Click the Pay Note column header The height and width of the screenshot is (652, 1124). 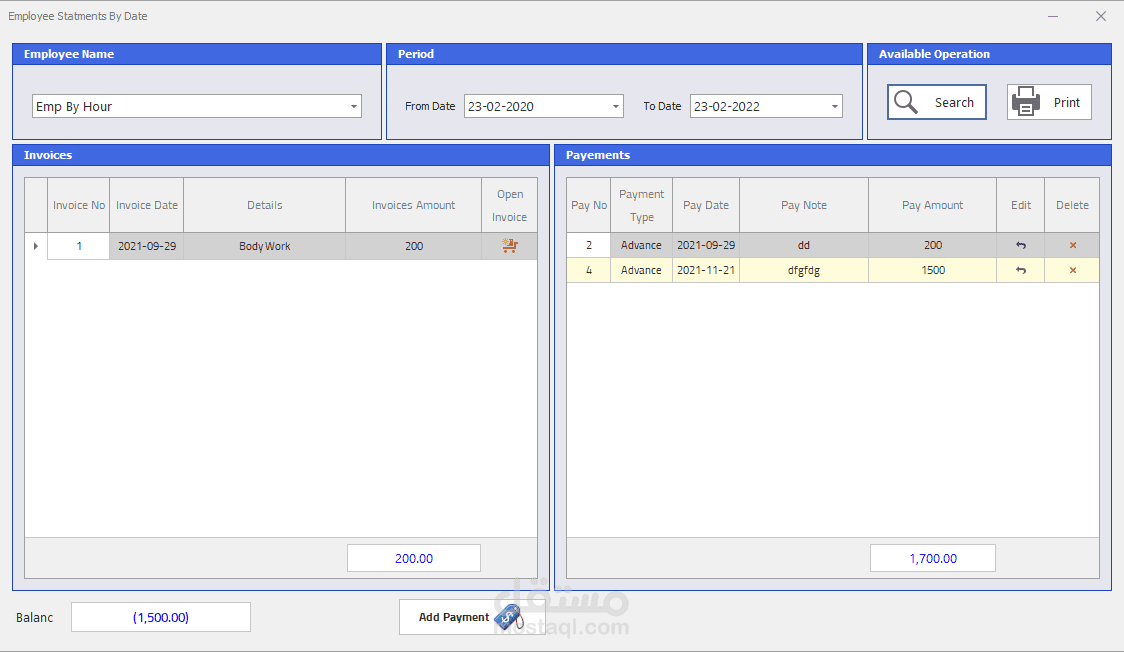[804, 205]
